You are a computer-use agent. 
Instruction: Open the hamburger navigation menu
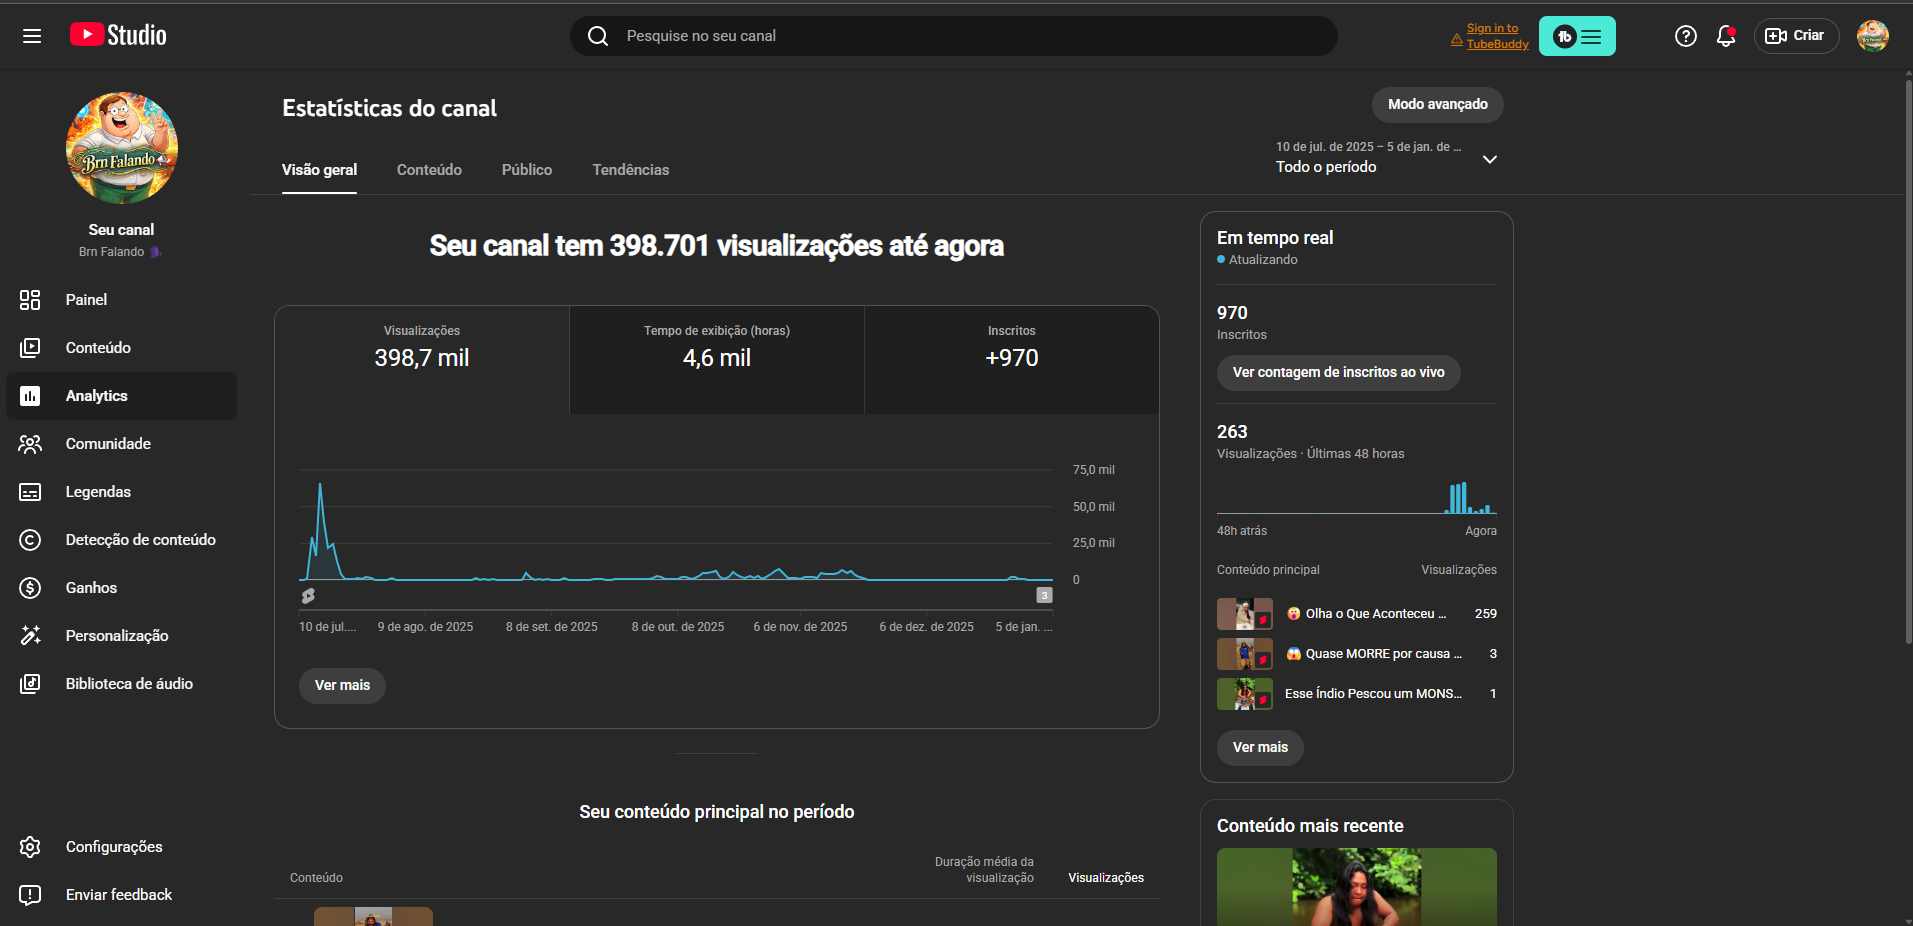pos(32,36)
